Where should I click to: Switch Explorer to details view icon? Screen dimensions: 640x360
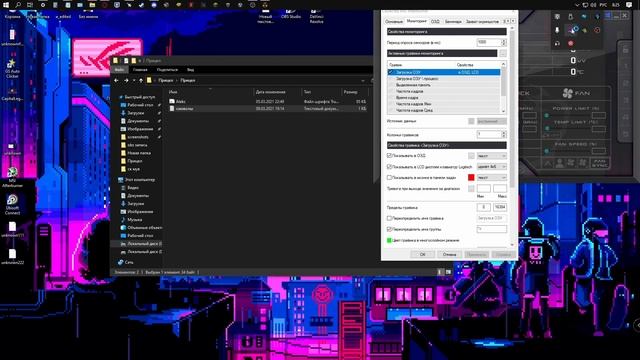point(440,272)
